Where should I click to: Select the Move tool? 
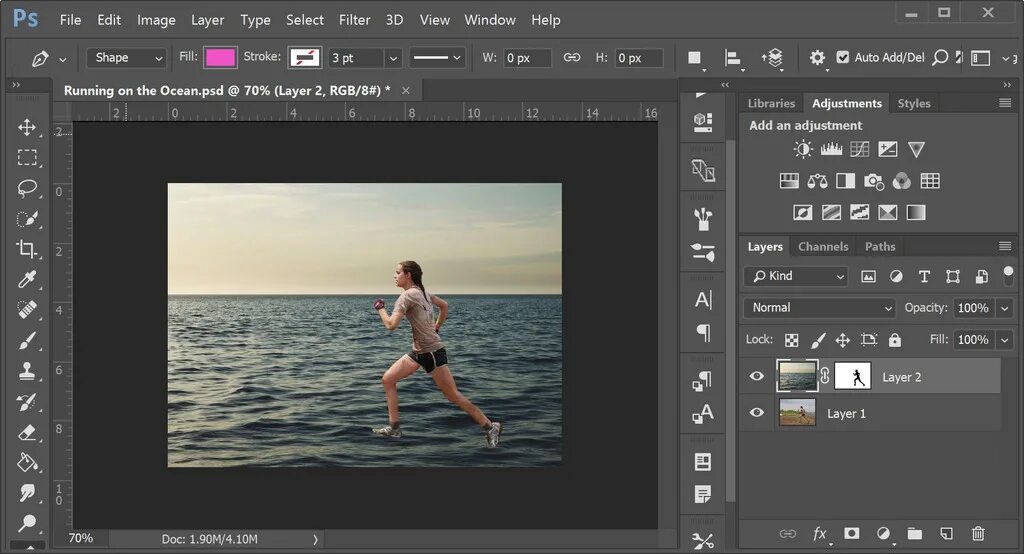pyautogui.click(x=27, y=127)
